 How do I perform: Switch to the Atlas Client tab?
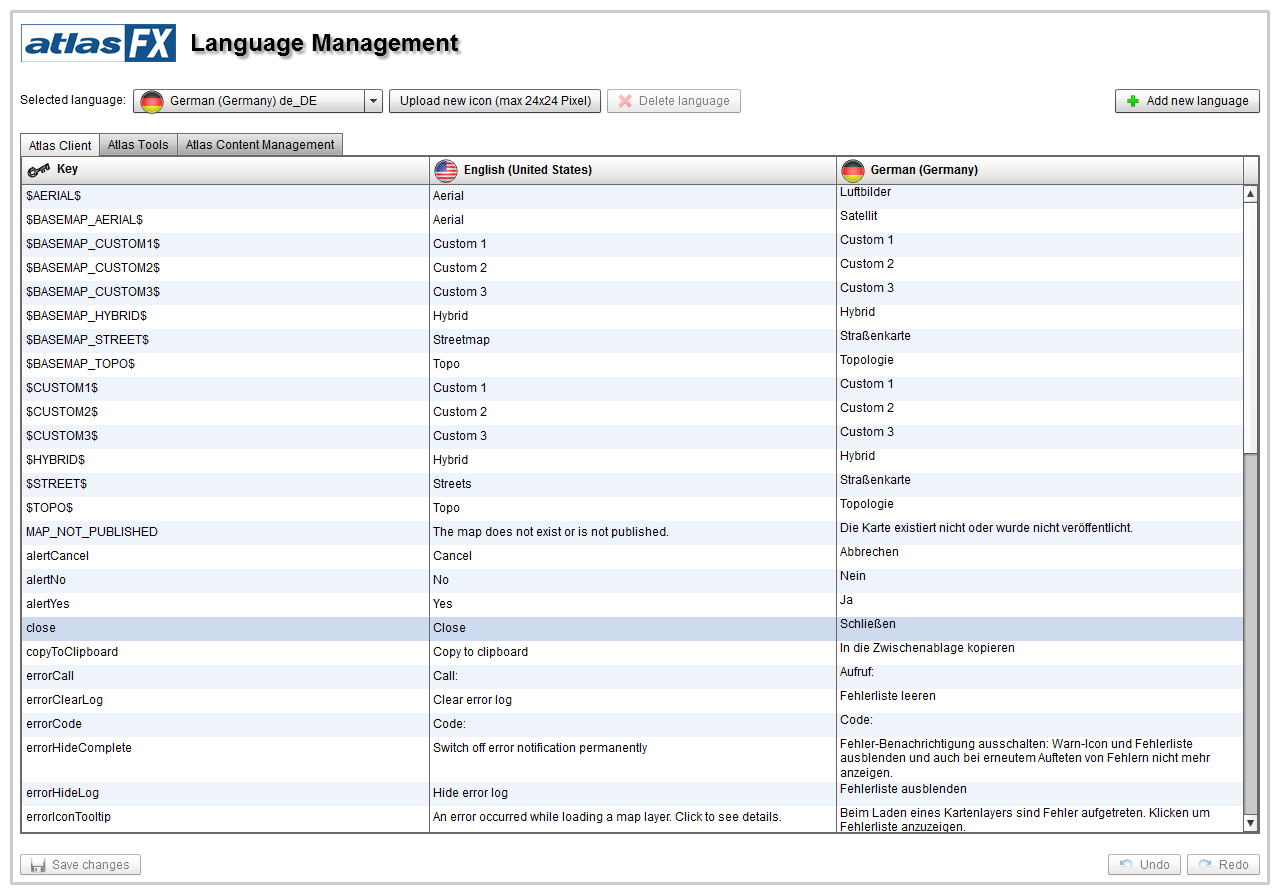(60, 145)
